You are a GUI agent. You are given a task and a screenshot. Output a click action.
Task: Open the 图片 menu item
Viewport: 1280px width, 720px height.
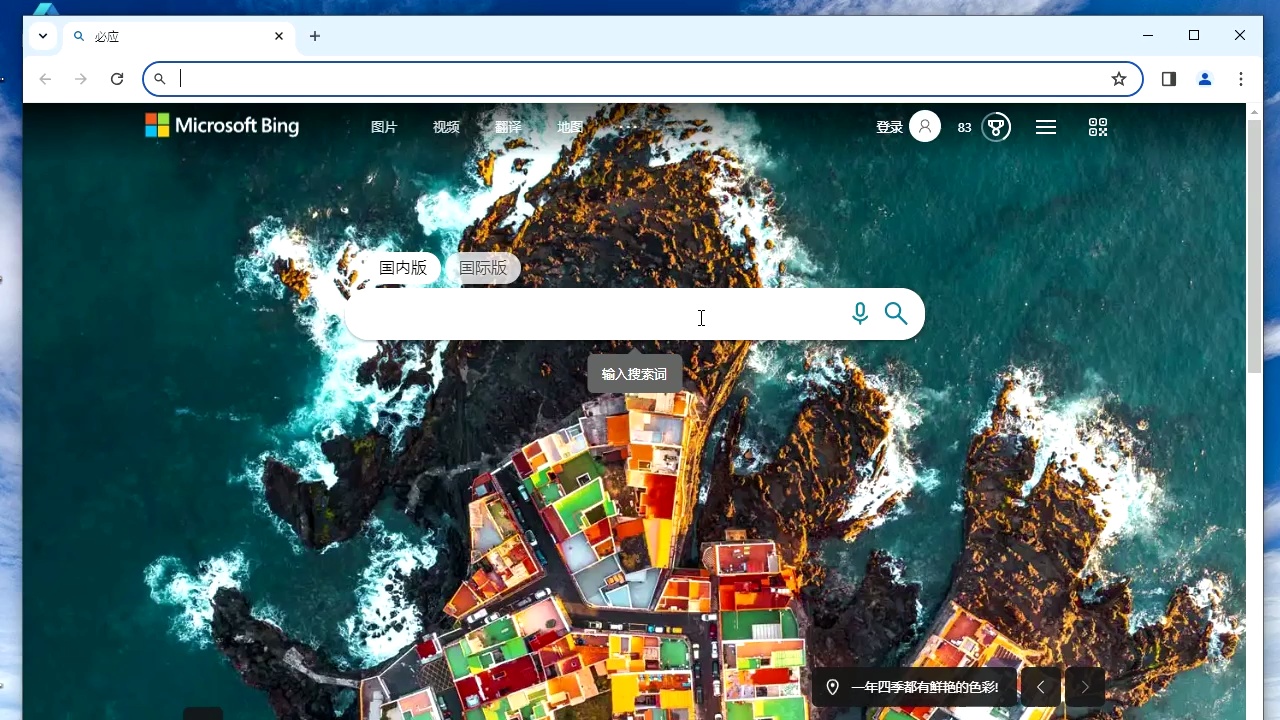(386, 127)
